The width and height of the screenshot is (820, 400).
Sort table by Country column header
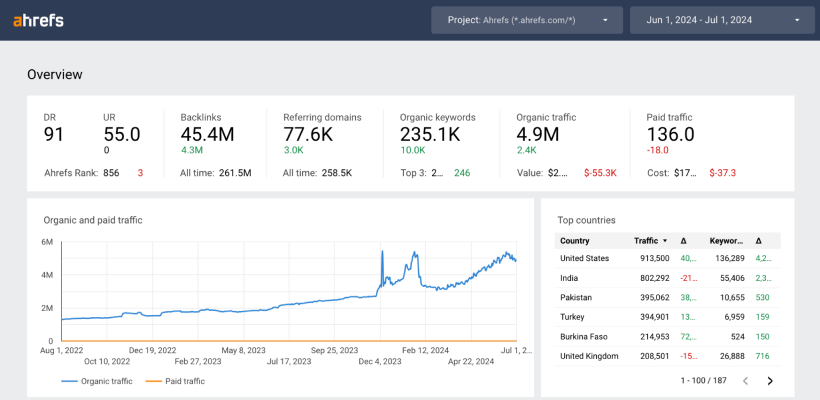tap(575, 241)
